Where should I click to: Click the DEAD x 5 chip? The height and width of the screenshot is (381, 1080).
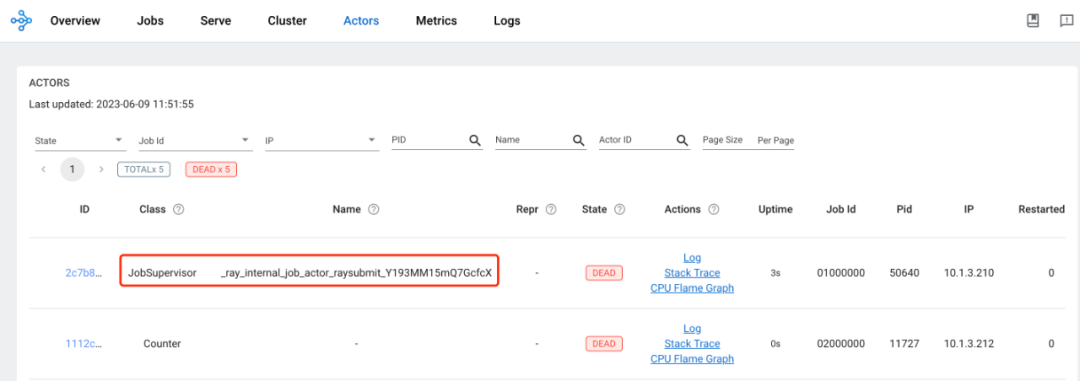point(211,169)
